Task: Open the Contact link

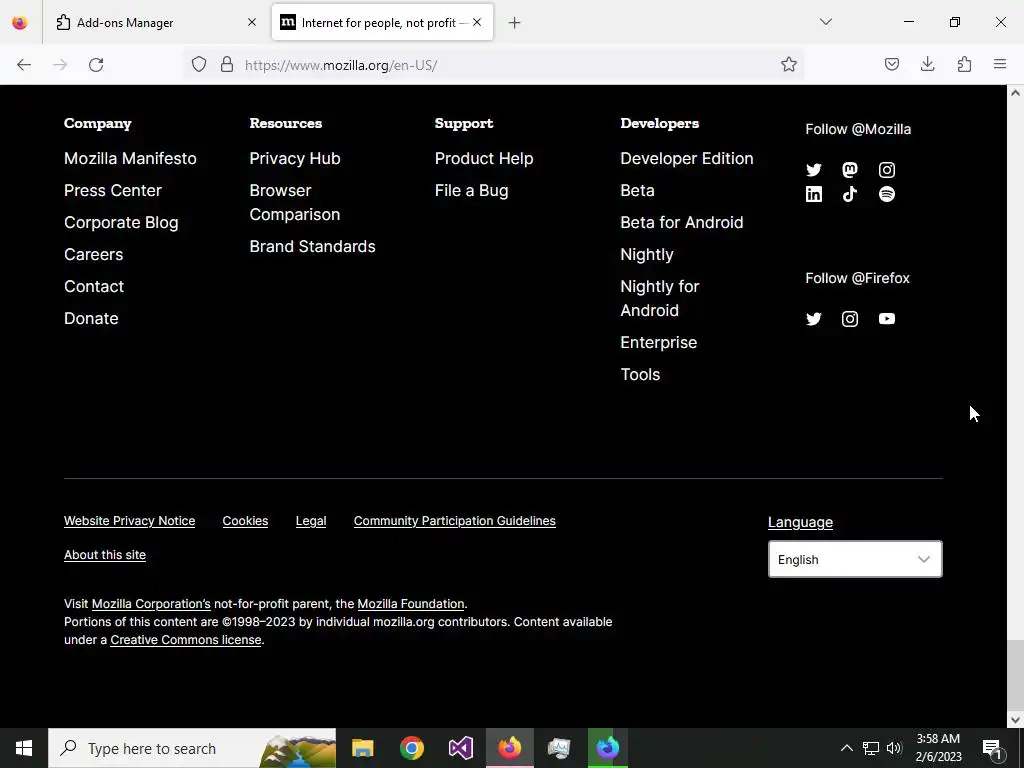Action: tap(94, 286)
